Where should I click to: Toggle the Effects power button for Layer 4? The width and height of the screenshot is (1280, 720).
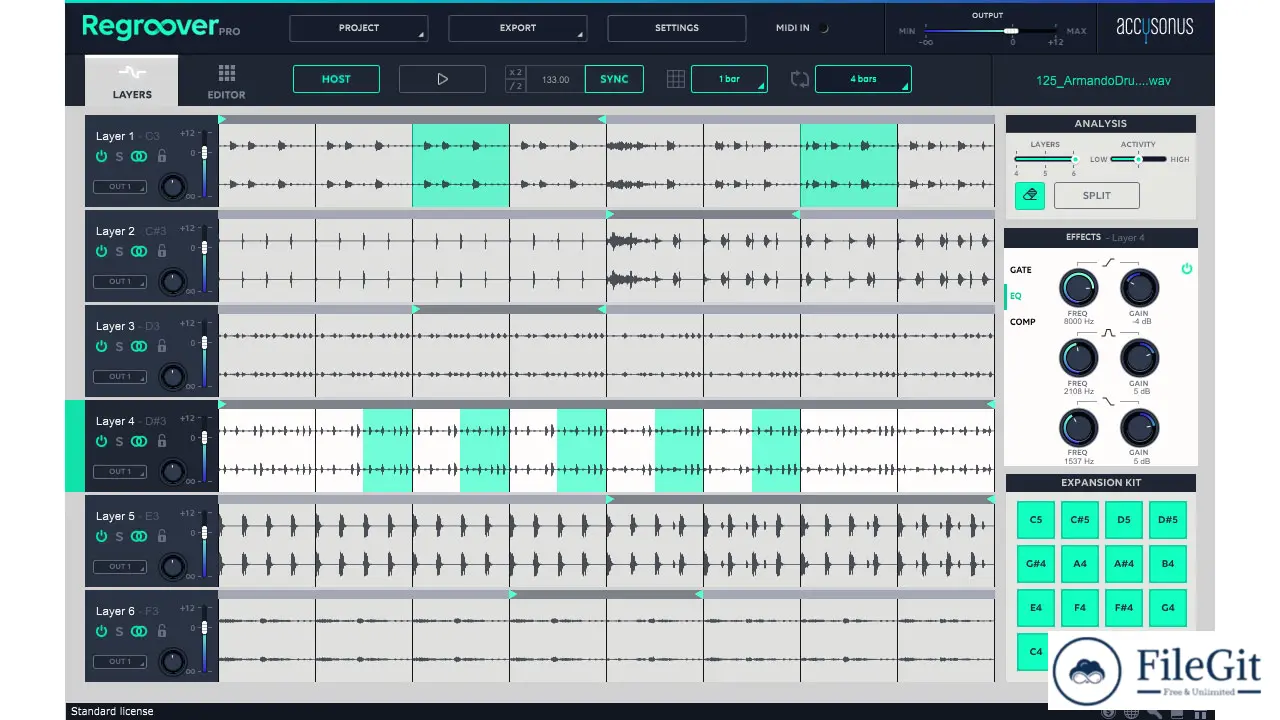coord(1186,269)
